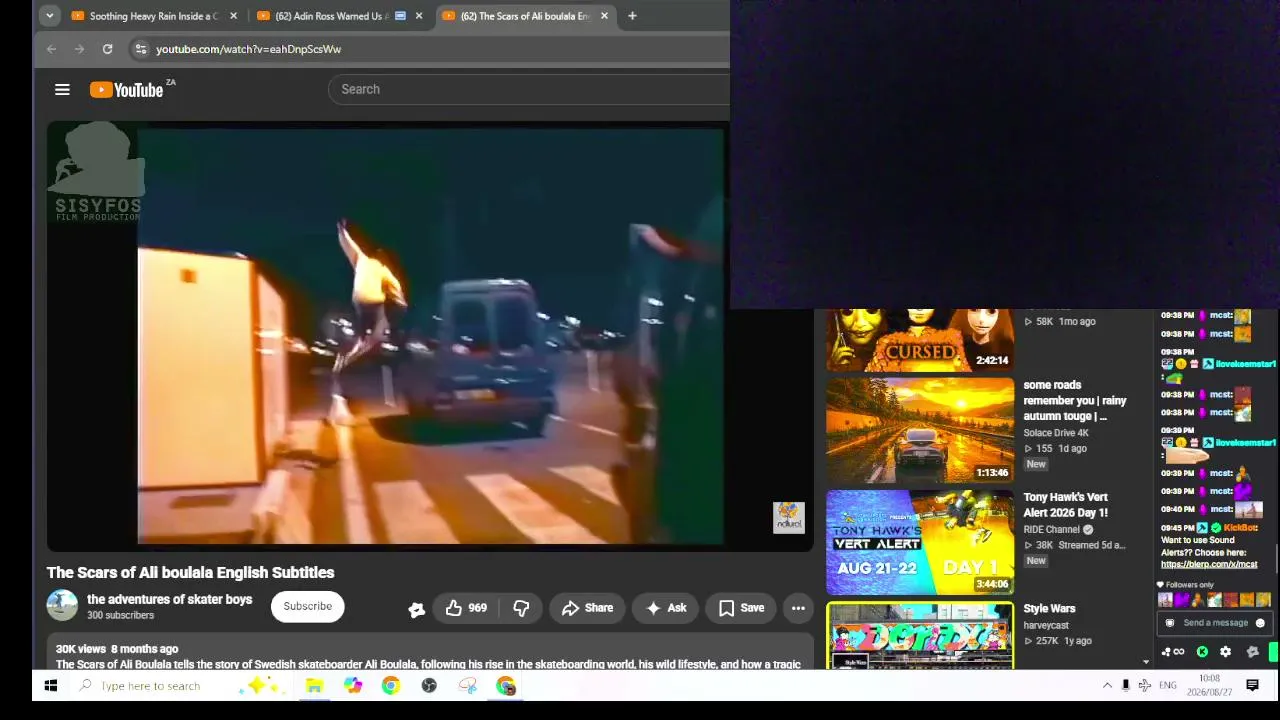Focus the browser address bar URL
The image size is (1280, 720).
248,49
